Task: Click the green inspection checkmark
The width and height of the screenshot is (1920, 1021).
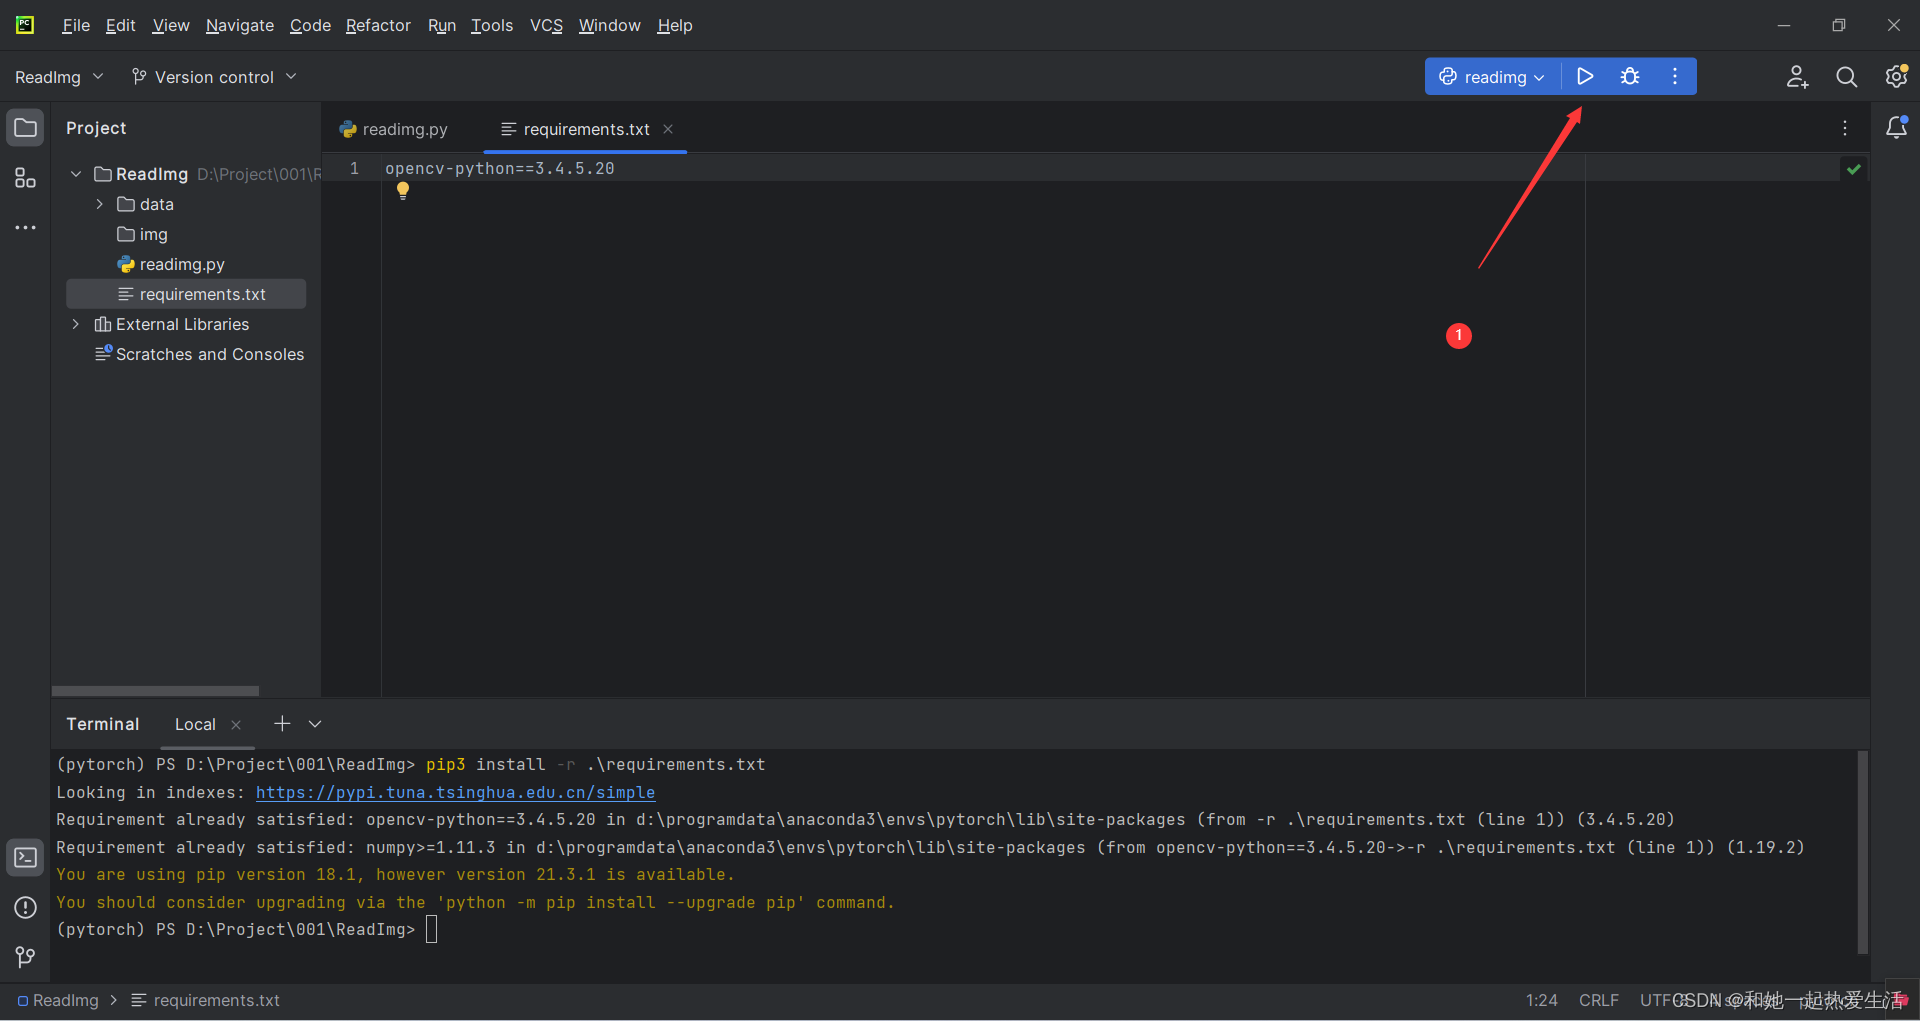Action: point(1854,169)
